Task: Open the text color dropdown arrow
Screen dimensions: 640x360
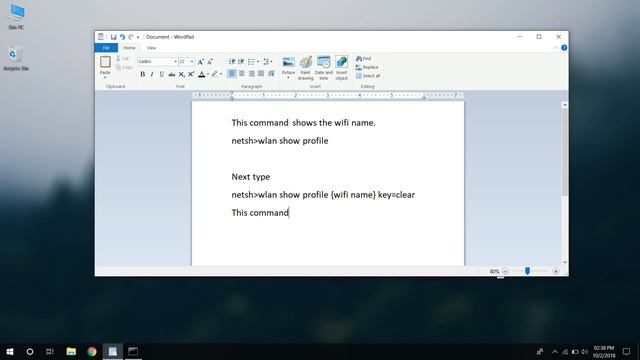Action: 208,74
